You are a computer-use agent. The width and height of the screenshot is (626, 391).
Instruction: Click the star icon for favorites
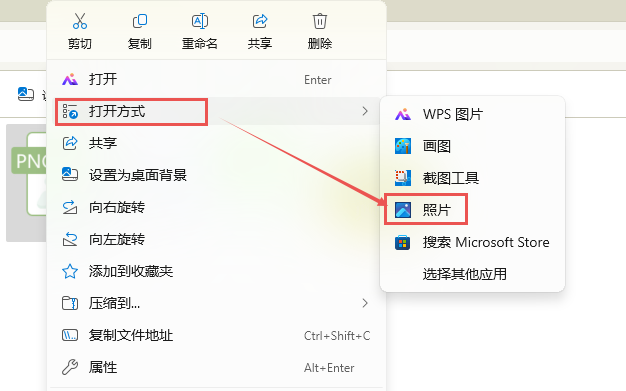pos(70,271)
